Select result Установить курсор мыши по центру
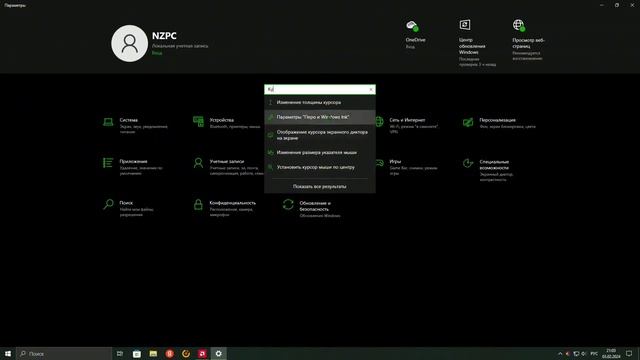The height and width of the screenshot is (360, 640). tap(320, 167)
